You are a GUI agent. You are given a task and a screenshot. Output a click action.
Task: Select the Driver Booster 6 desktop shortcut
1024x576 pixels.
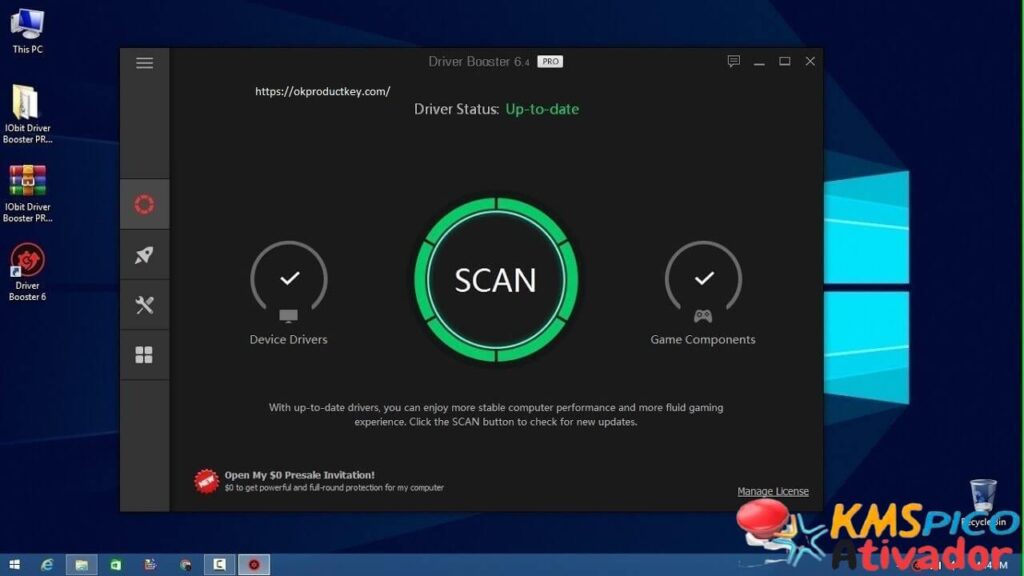(27, 272)
